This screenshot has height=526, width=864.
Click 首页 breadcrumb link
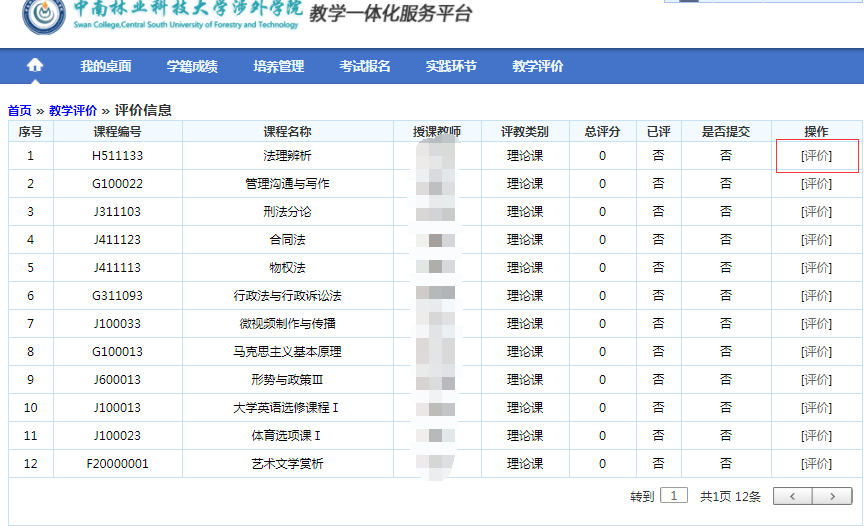coord(19,111)
